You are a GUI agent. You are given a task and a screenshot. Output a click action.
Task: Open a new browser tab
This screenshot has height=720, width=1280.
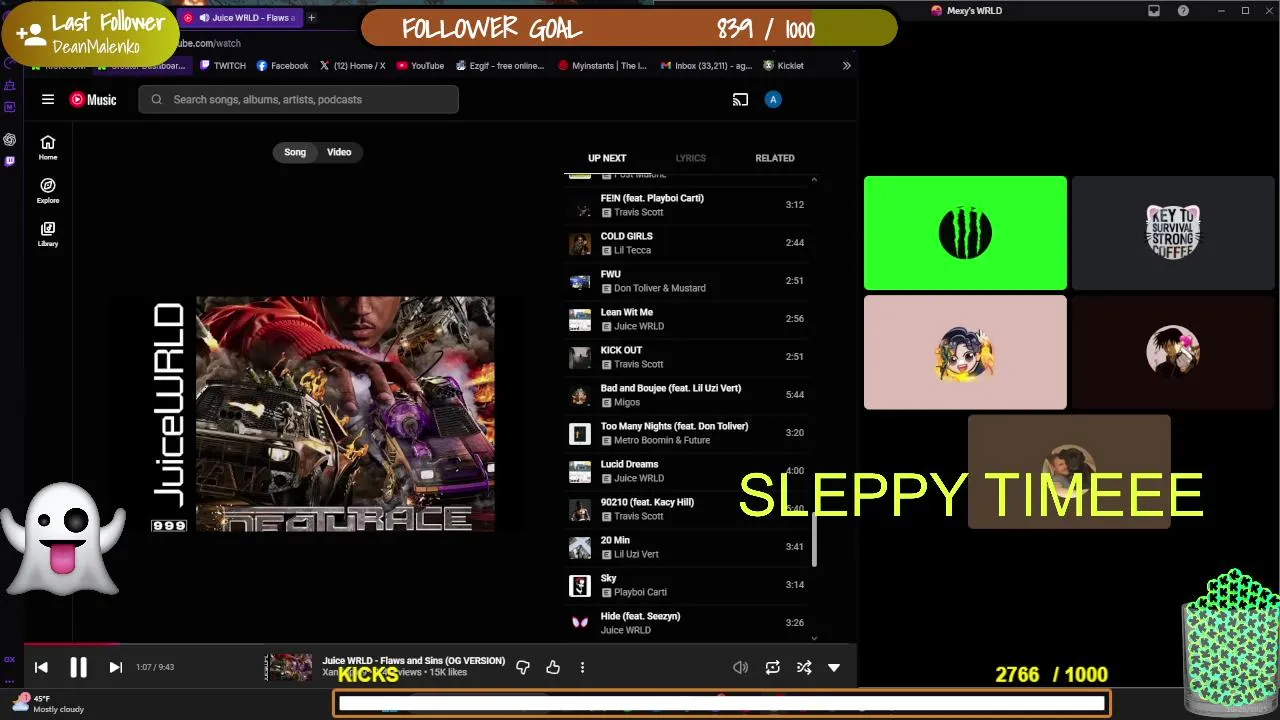point(311,17)
